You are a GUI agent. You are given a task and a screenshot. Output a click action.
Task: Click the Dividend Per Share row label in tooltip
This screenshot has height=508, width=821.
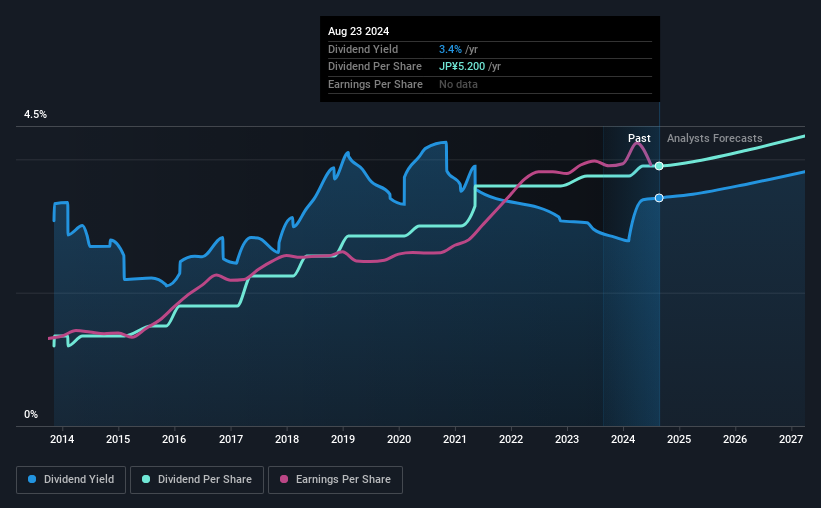coord(375,67)
